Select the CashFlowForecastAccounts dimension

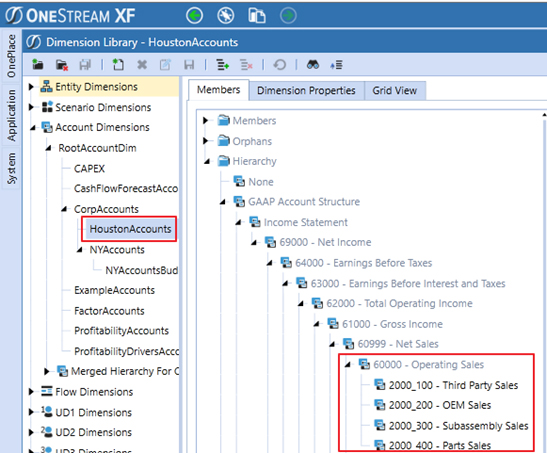pyautogui.click(x=126, y=189)
